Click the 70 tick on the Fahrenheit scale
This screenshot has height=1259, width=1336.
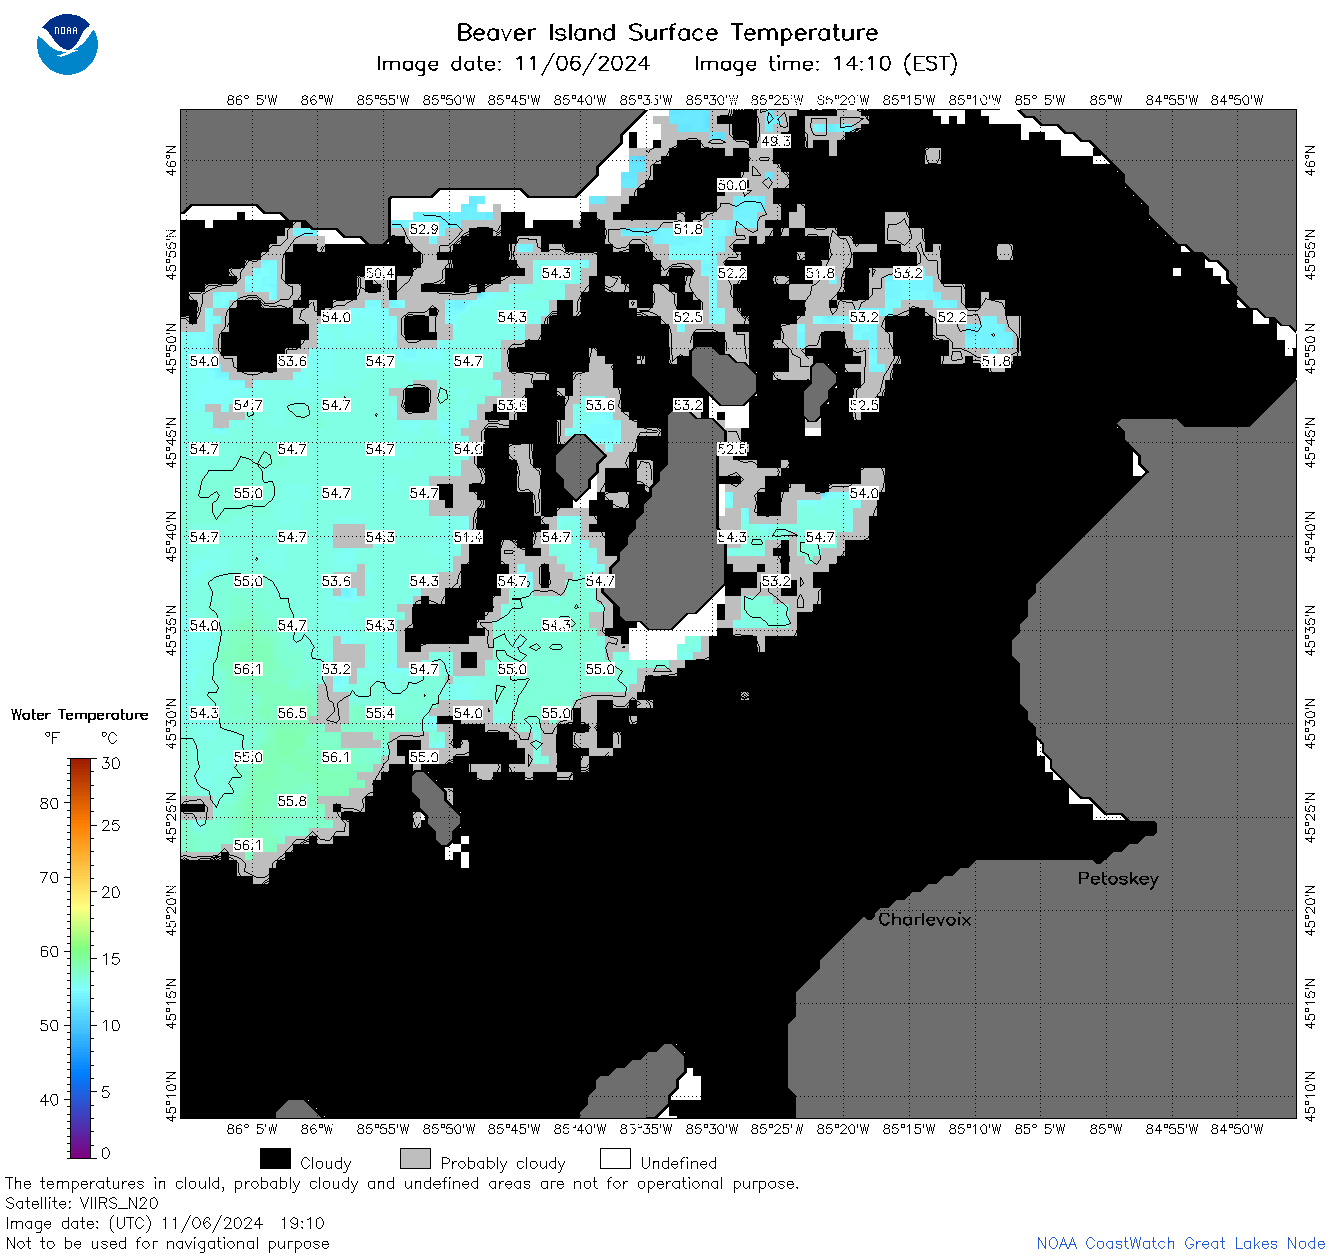(x=49, y=877)
